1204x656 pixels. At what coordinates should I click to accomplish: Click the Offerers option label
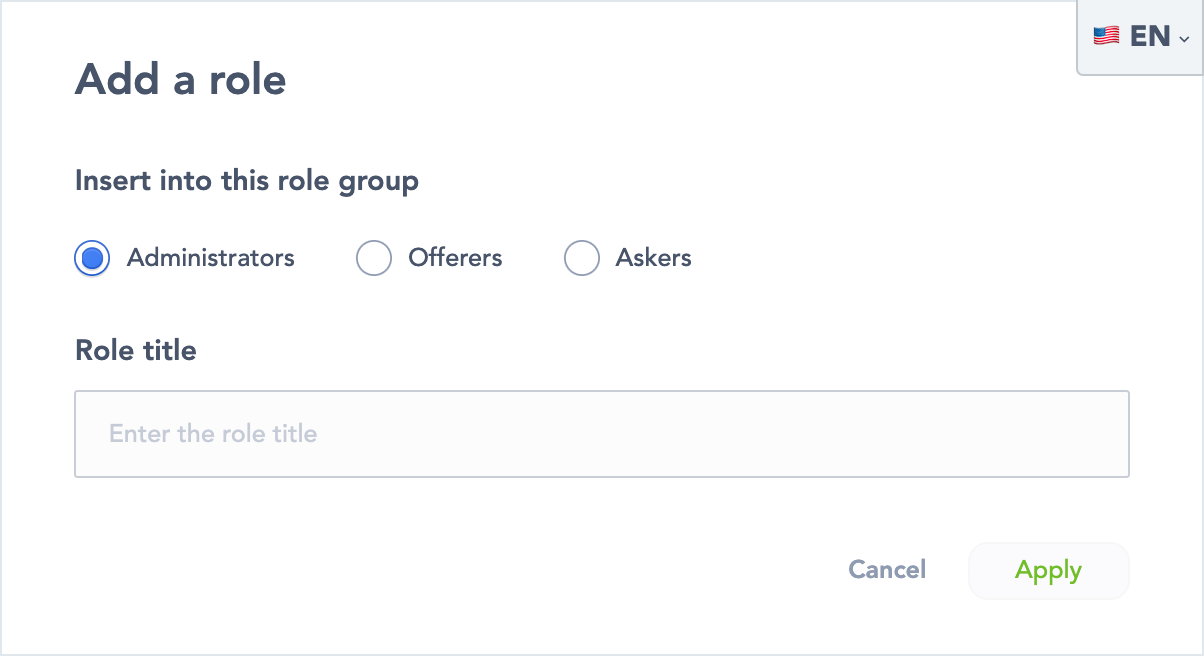(455, 258)
